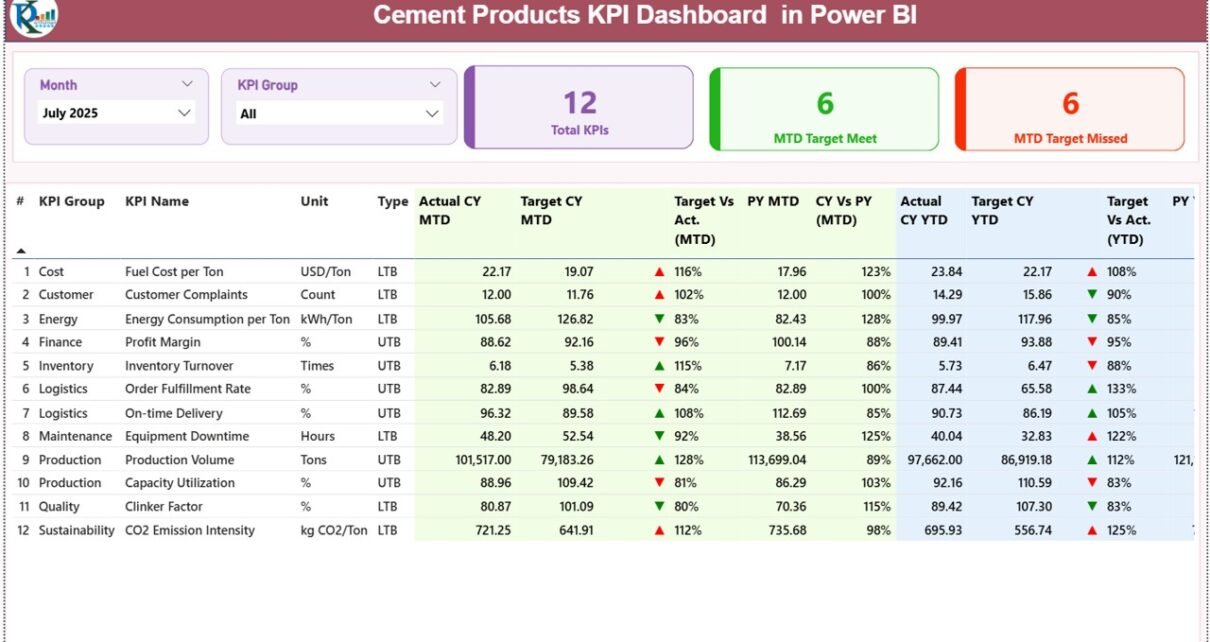This screenshot has width=1210, height=642.
Task: Click the MTD Target Meet card
Action: [x=825, y=109]
